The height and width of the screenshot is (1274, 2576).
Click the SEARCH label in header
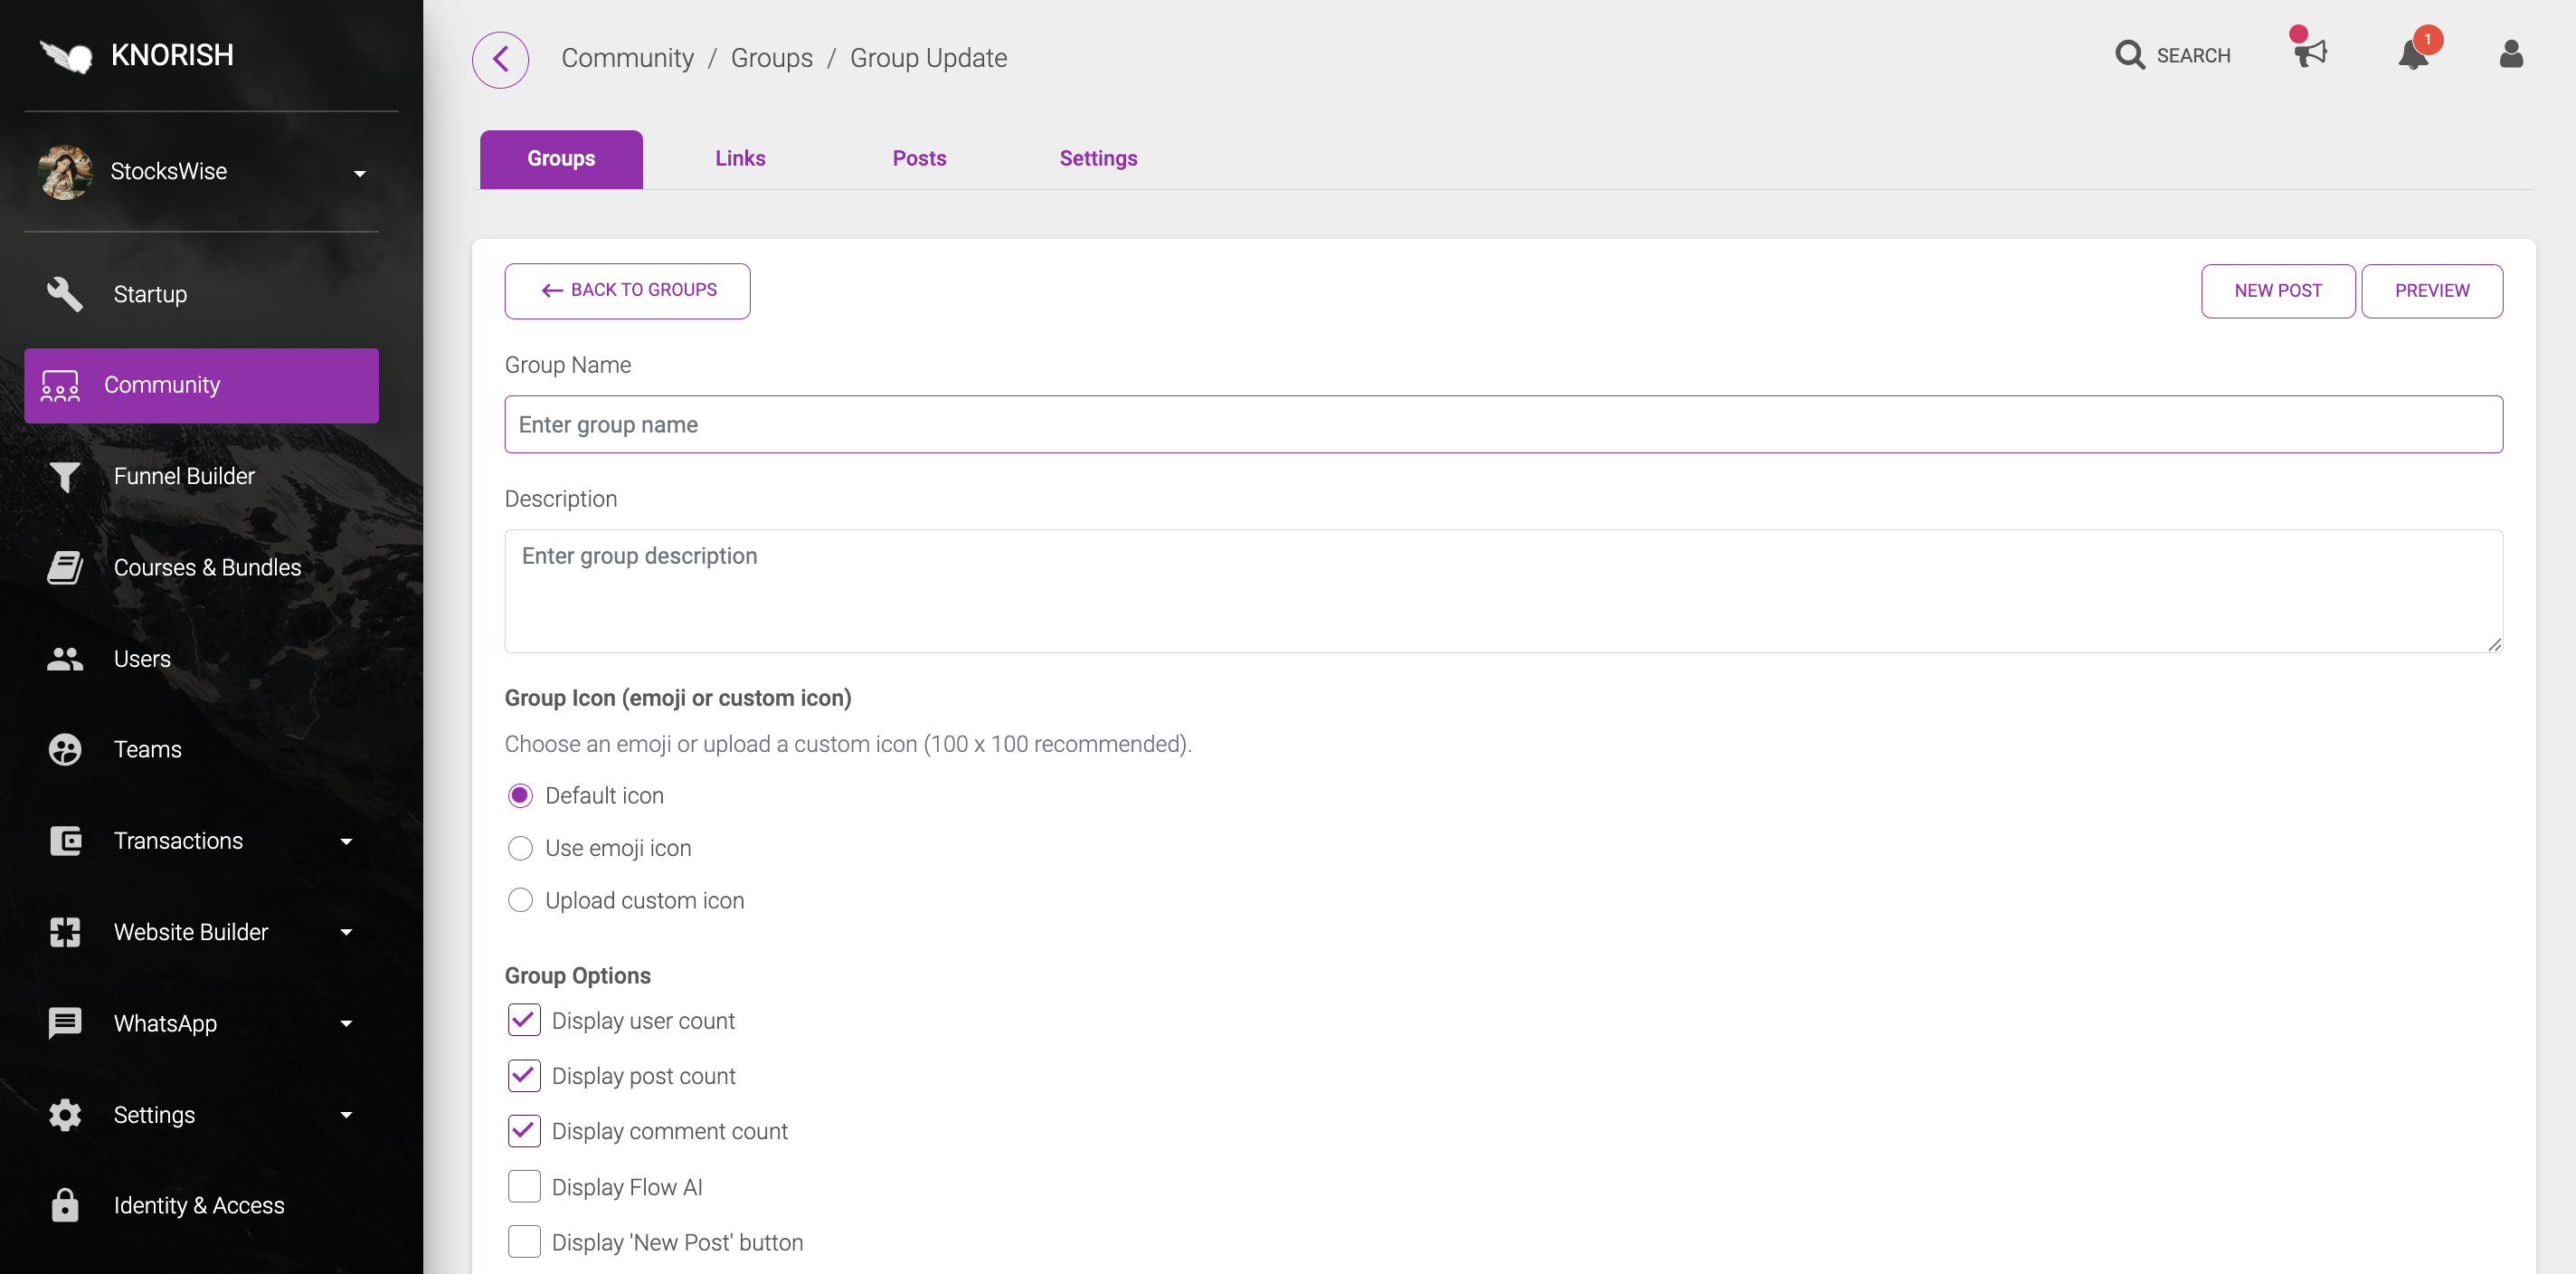(2193, 56)
